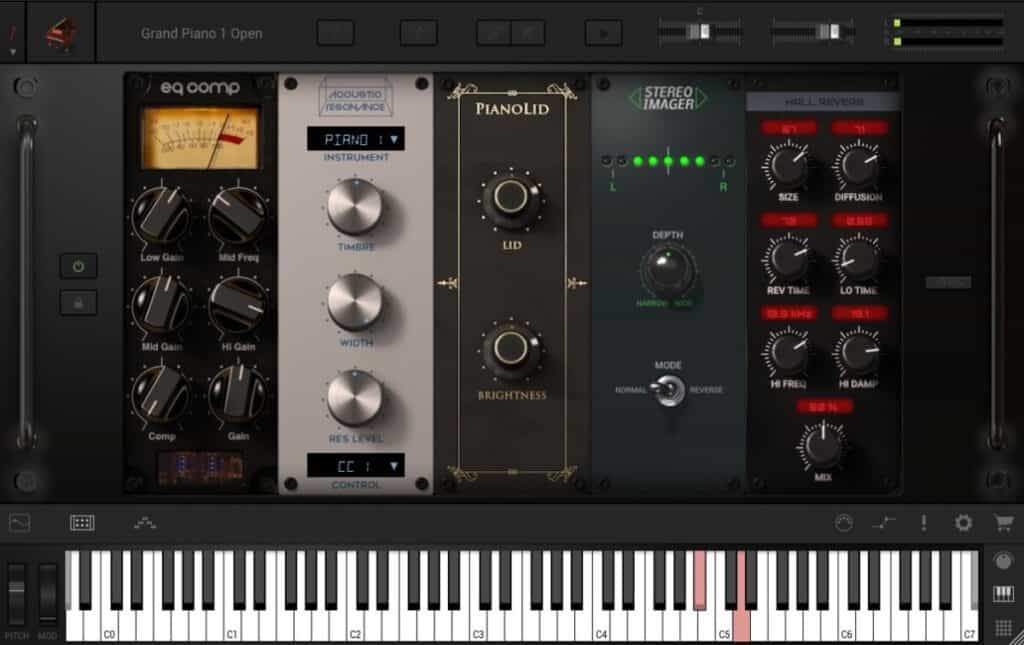Click the PianoLid title

(x=512, y=109)
